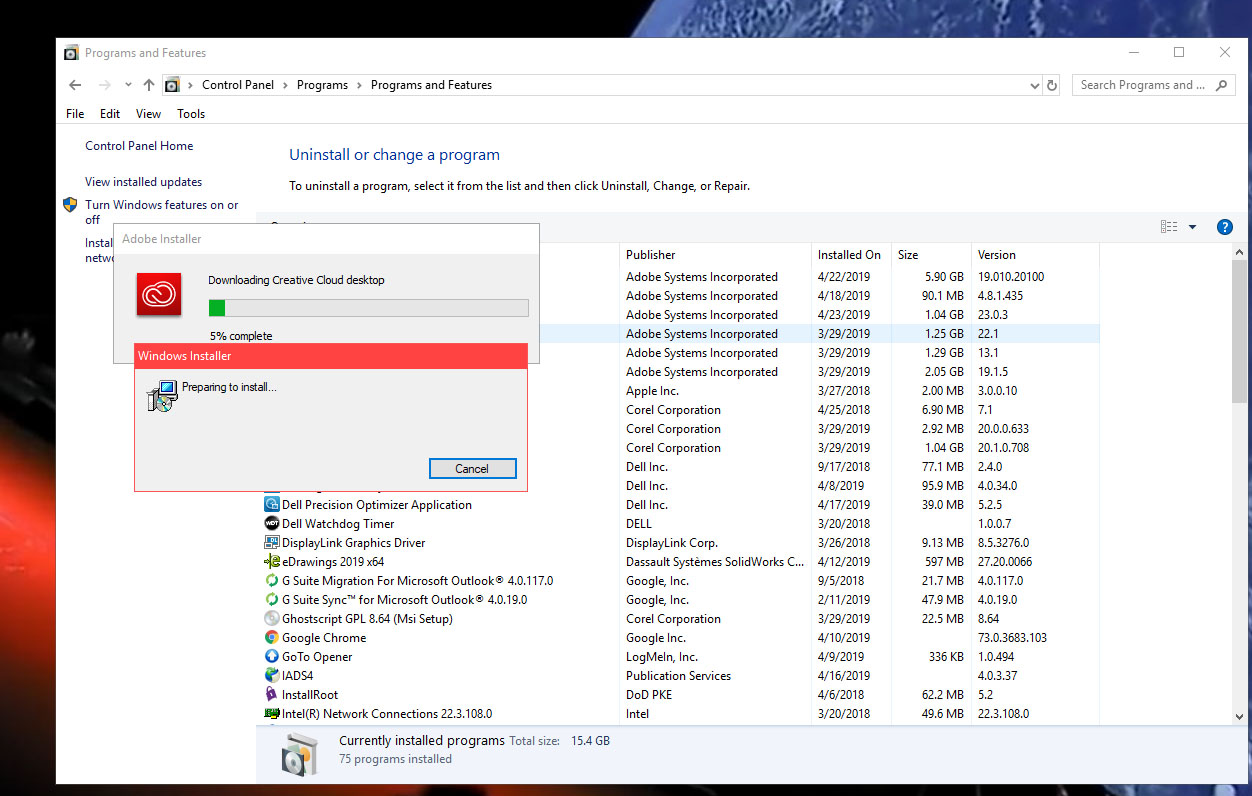The width and height of the screenshot is (1252, 796).
Task: Click the up-one-level arrow icon
Action: point(148,85)
